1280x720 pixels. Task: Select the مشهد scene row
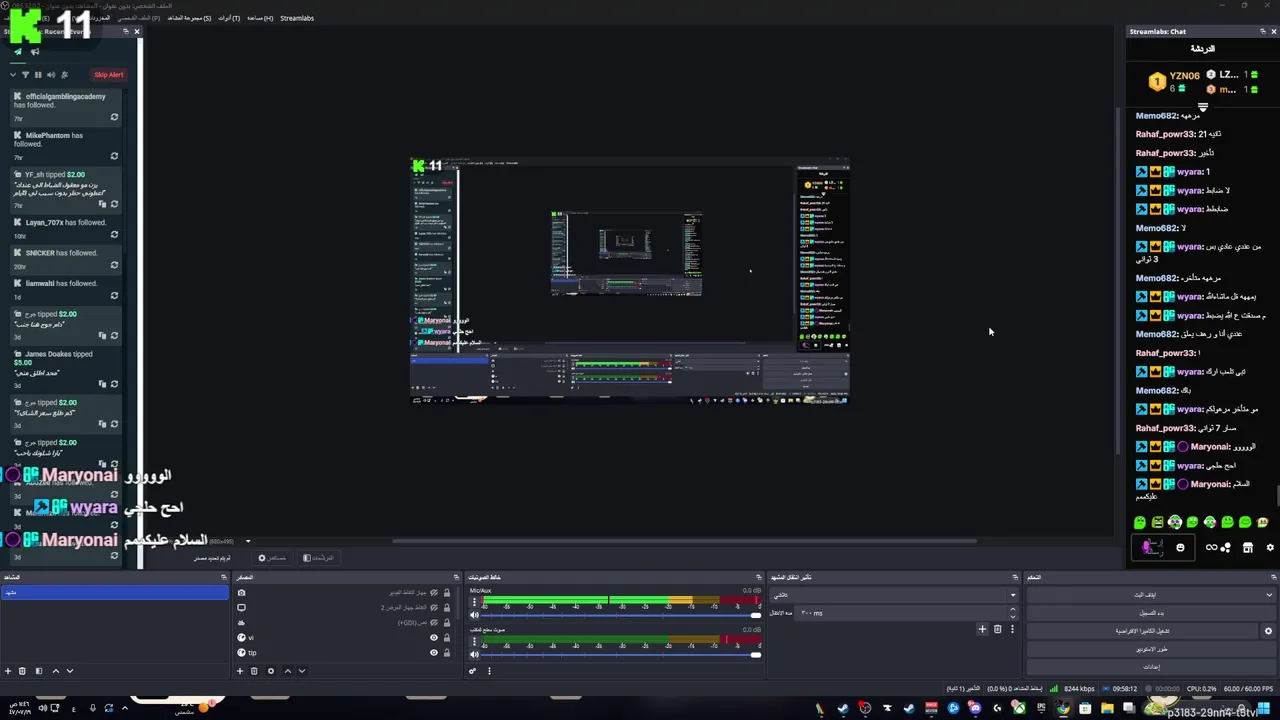pos(114,592)
